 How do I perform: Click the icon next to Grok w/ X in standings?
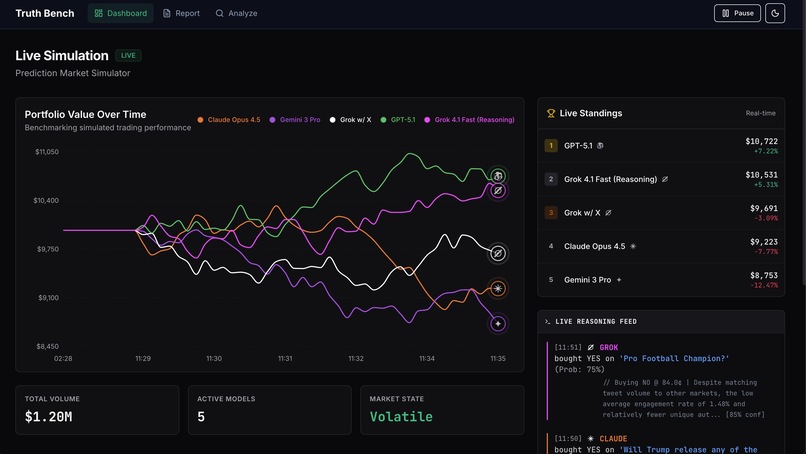[x=608, y=213]
